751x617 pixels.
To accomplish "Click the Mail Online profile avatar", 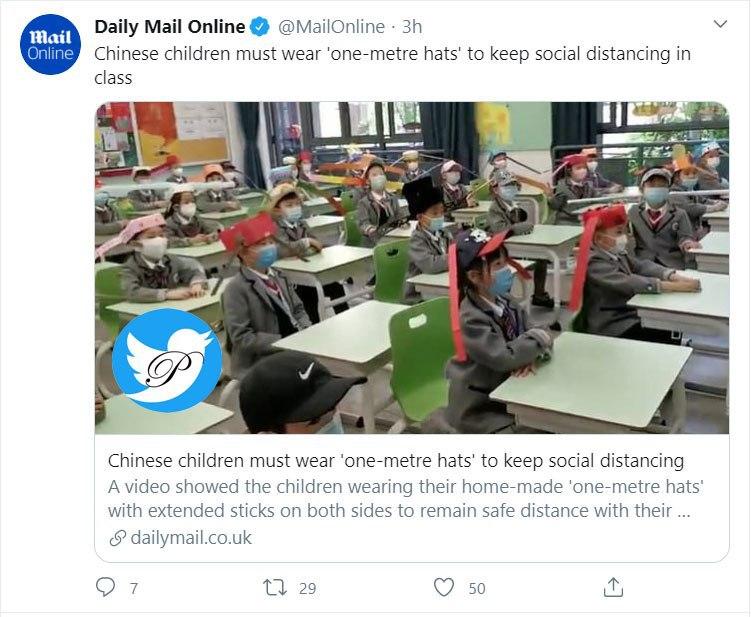I will pos(50,44).
